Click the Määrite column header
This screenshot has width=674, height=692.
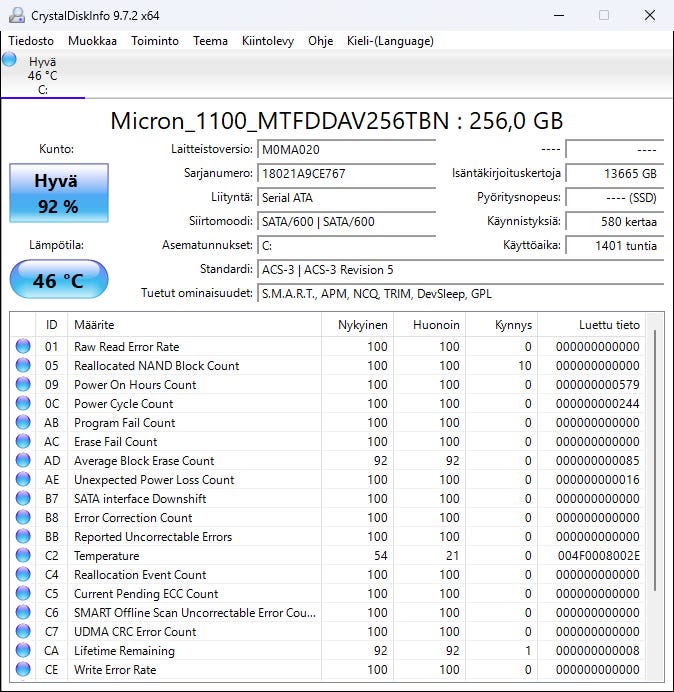(94, 325)
